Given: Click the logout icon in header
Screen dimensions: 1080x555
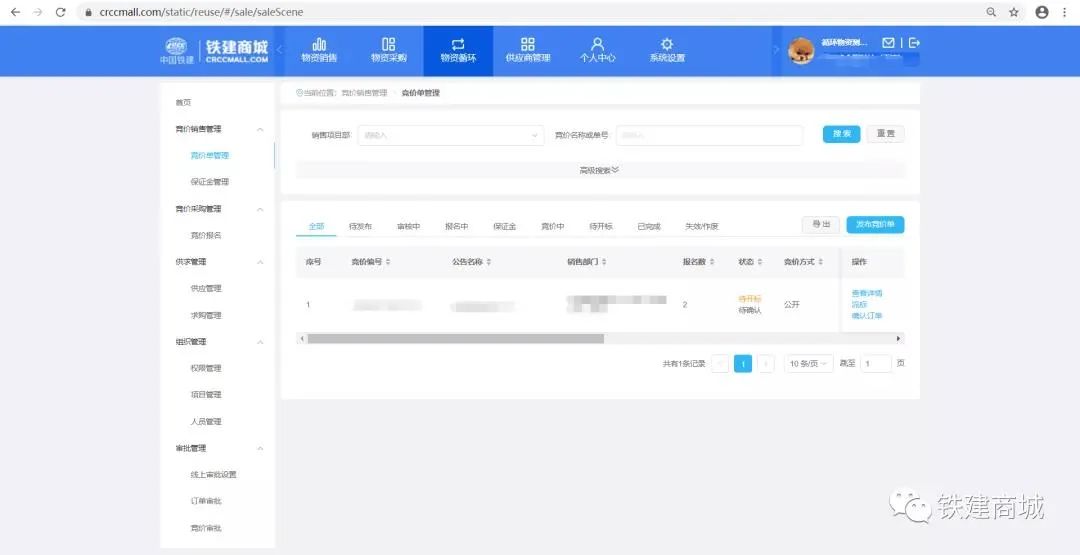Looking at the screenshot, I should click(x=914, y=43).
